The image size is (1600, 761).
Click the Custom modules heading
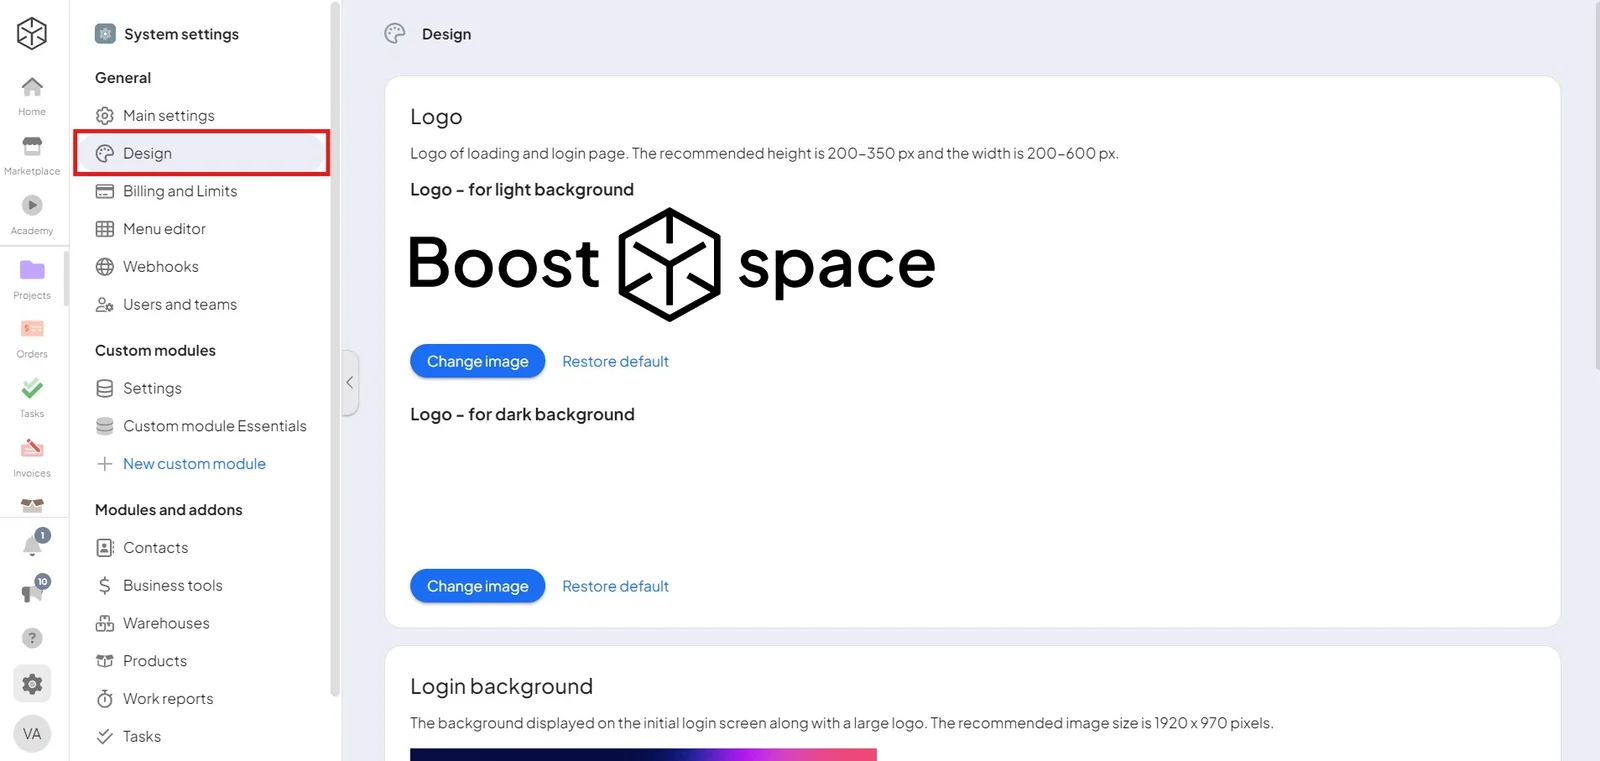pos(155,351)
